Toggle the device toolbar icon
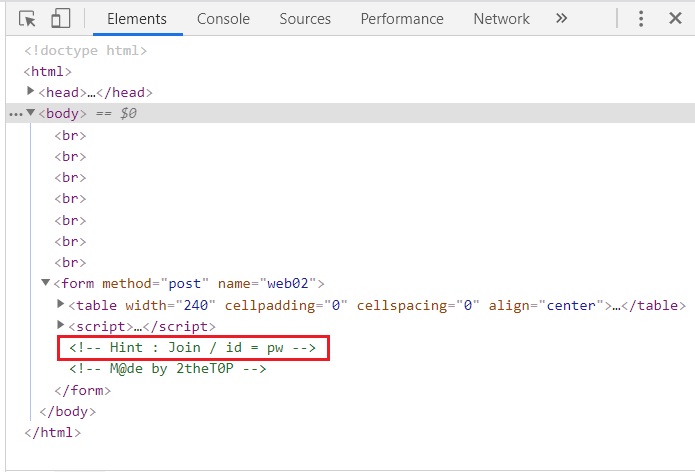Screen dimensions: 695x472 tap(61, 19)
